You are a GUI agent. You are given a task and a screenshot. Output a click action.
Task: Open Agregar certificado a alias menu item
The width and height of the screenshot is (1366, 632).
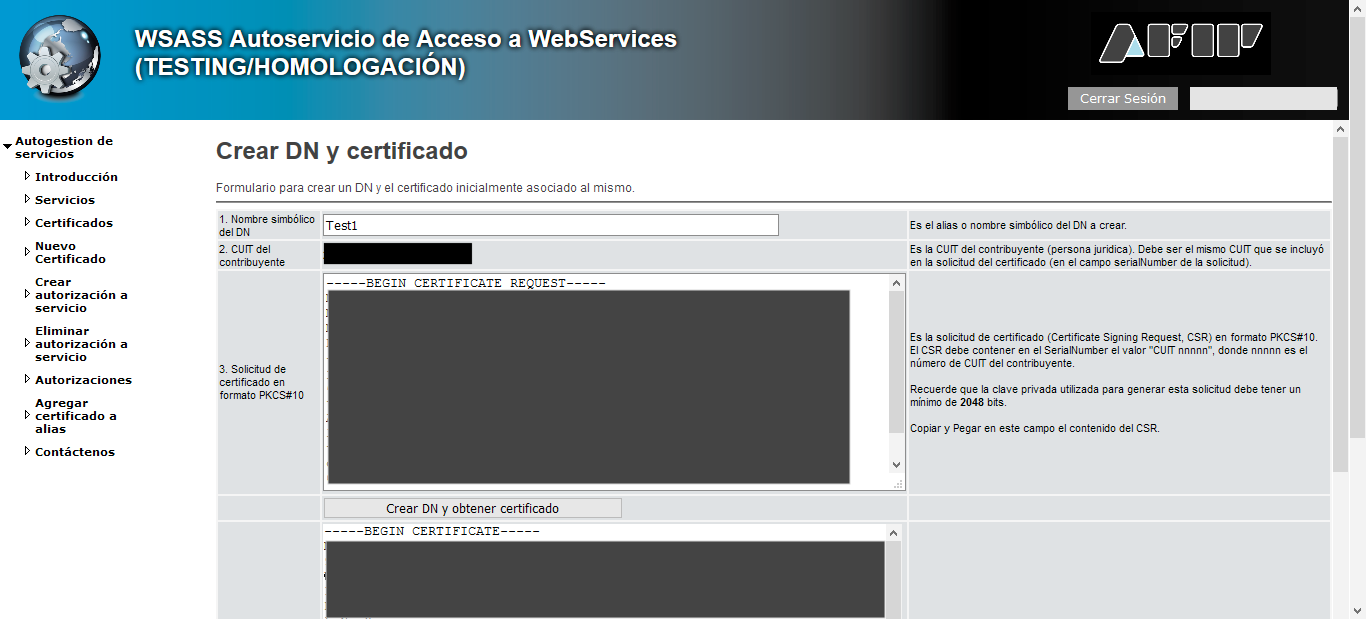point(76,416)
